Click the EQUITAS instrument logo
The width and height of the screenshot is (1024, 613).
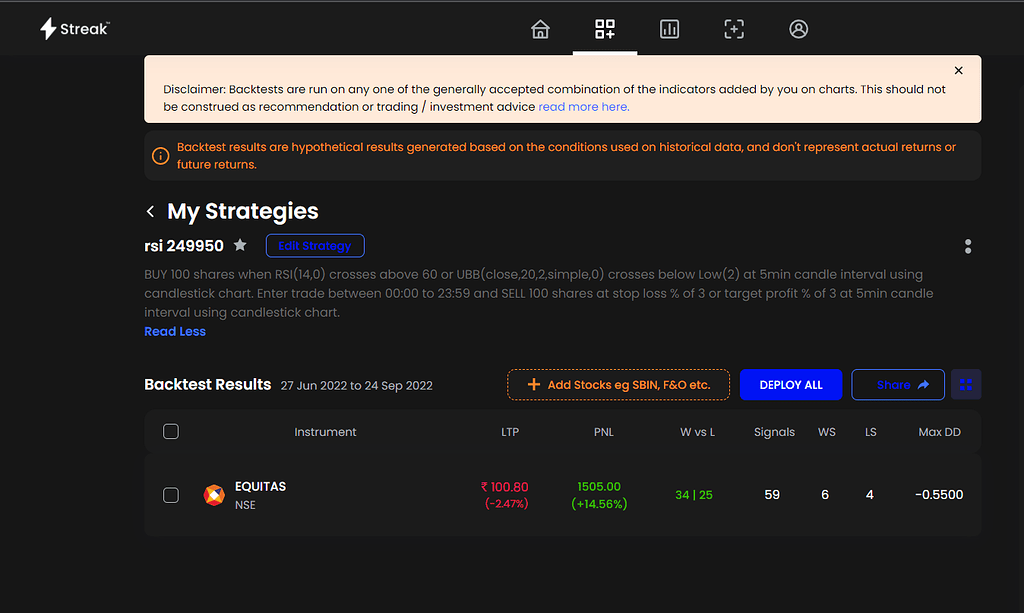pyautogui.click(x=213, y=494)
